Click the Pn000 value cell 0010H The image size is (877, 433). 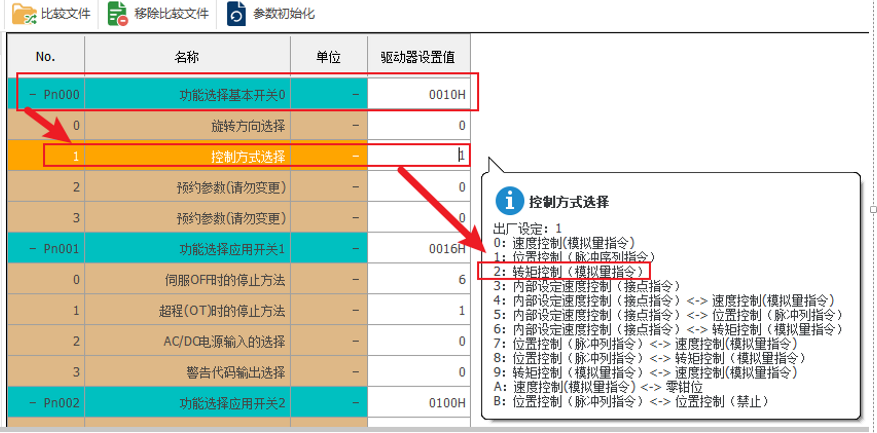tap(418, 95)
